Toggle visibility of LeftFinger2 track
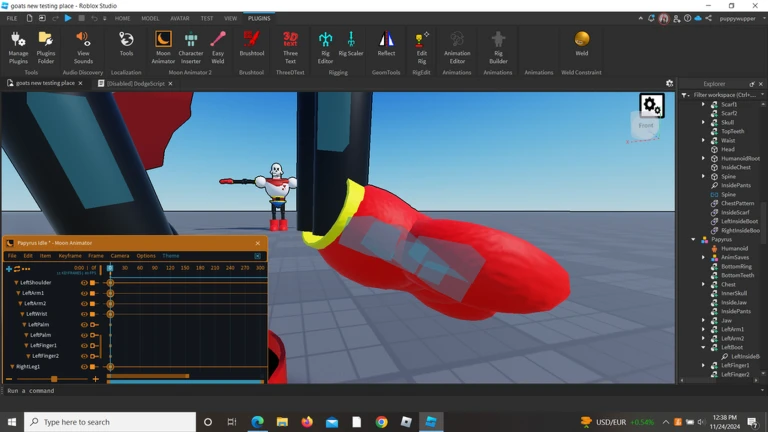Screen dimensions: 768x432 click(84, 356)
